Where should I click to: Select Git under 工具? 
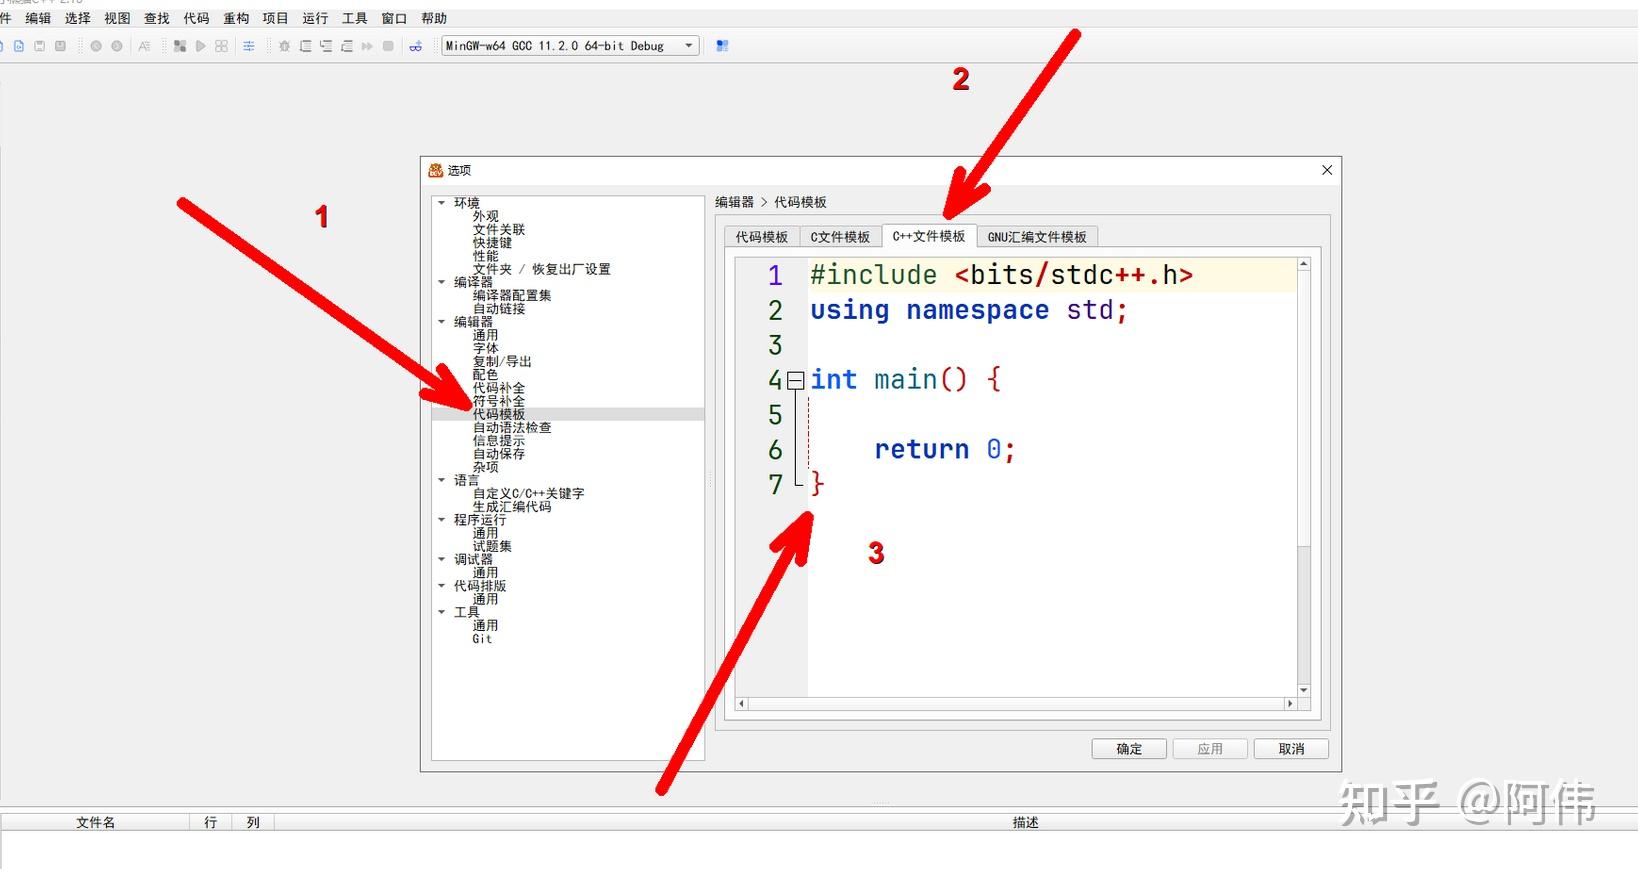click(x=482, y=639)
